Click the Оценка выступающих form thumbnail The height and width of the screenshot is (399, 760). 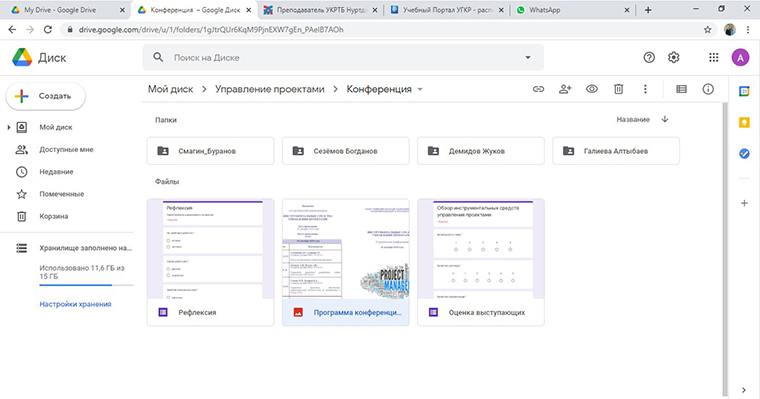481,249
